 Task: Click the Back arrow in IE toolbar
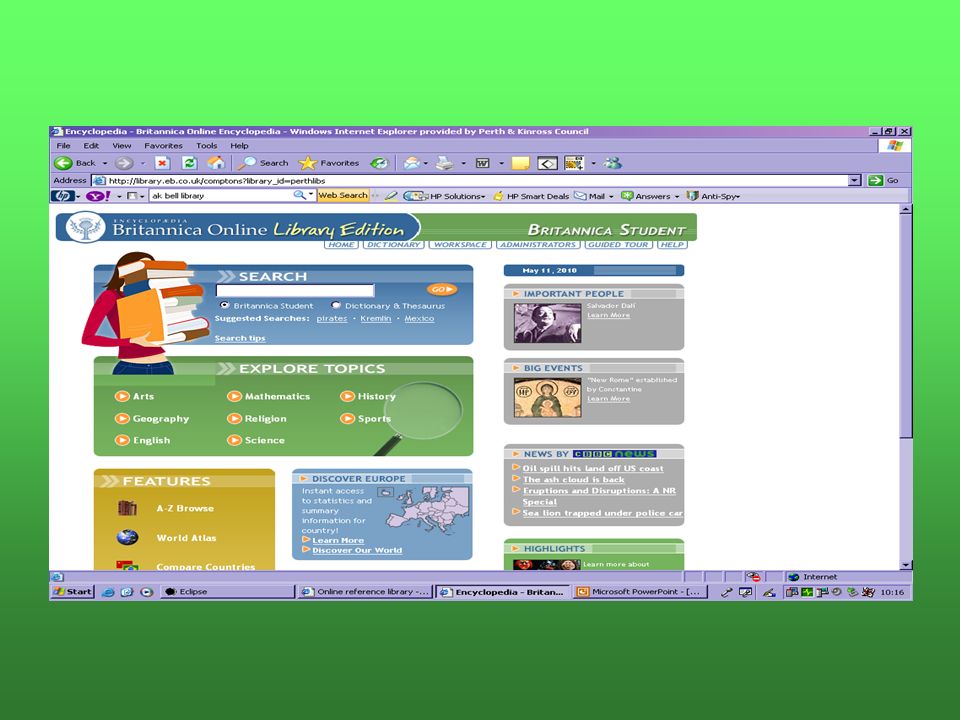pyautogui.click(x=63, y=163)
